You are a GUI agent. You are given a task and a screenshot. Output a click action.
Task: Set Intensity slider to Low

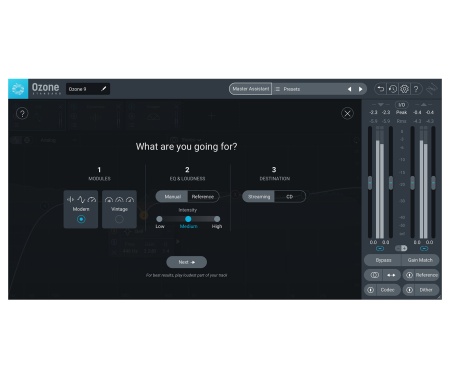[159, 219]
